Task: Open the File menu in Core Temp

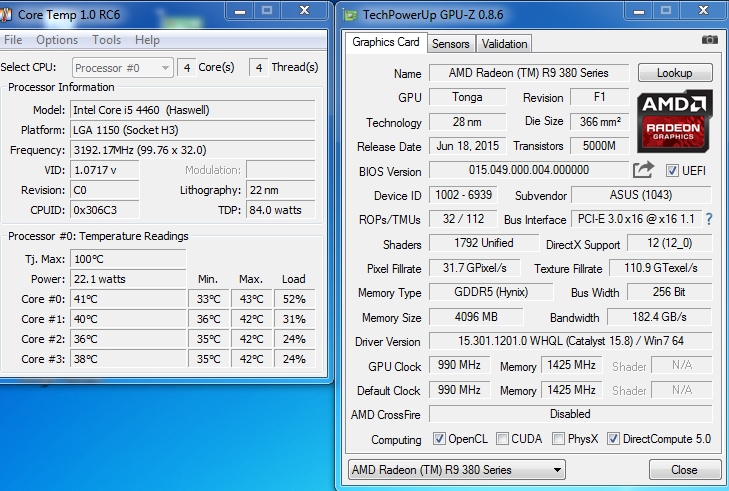Action: point(13,40)
